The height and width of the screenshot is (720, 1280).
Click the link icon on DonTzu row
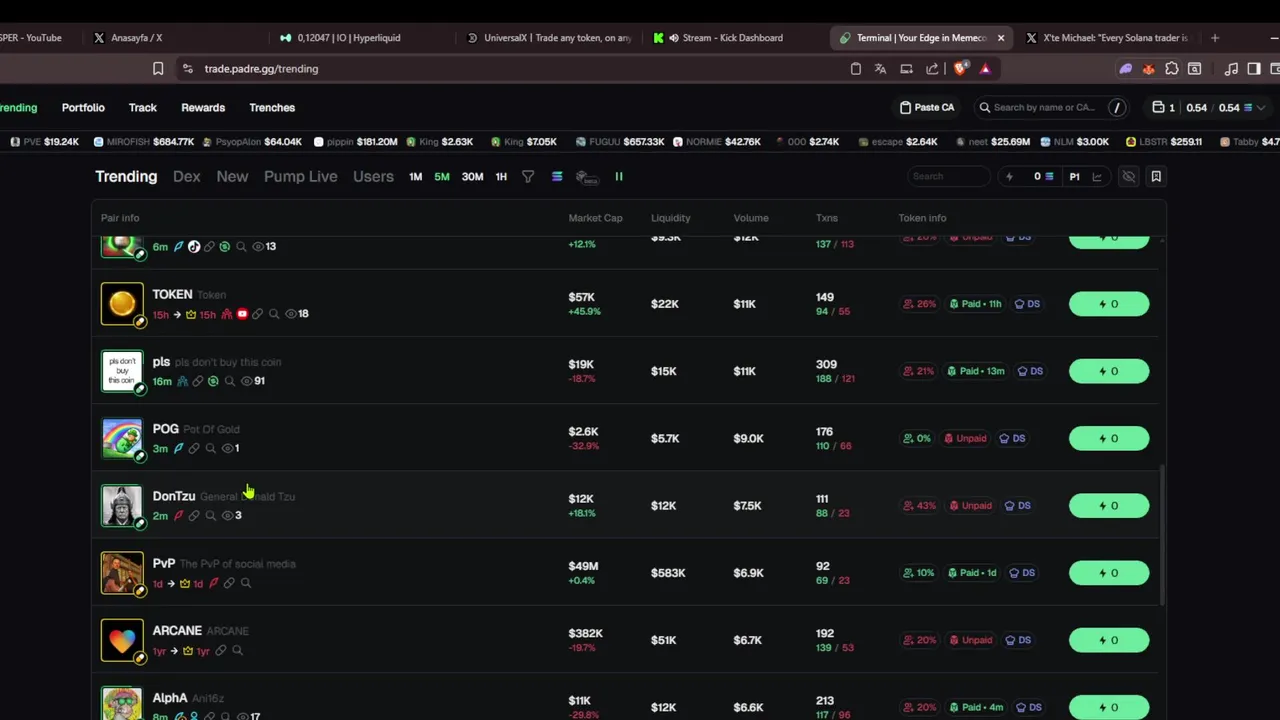point(194,516)
